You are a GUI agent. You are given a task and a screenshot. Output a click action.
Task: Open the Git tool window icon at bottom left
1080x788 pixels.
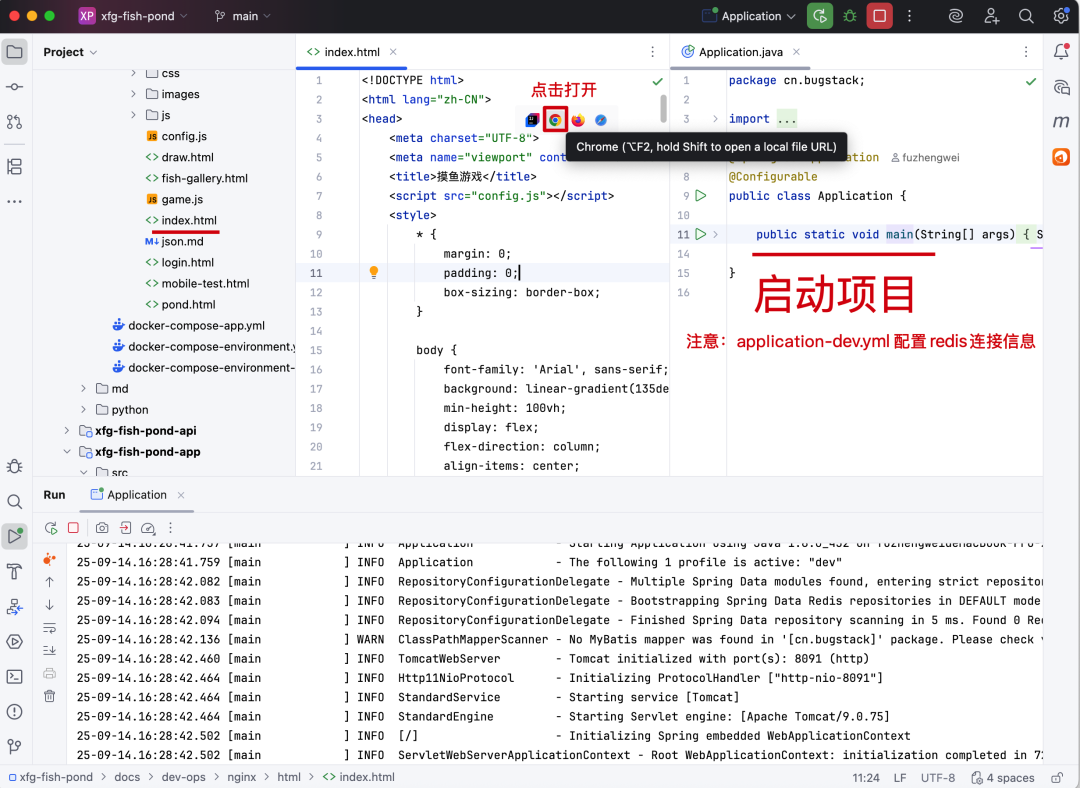point(14,747)
